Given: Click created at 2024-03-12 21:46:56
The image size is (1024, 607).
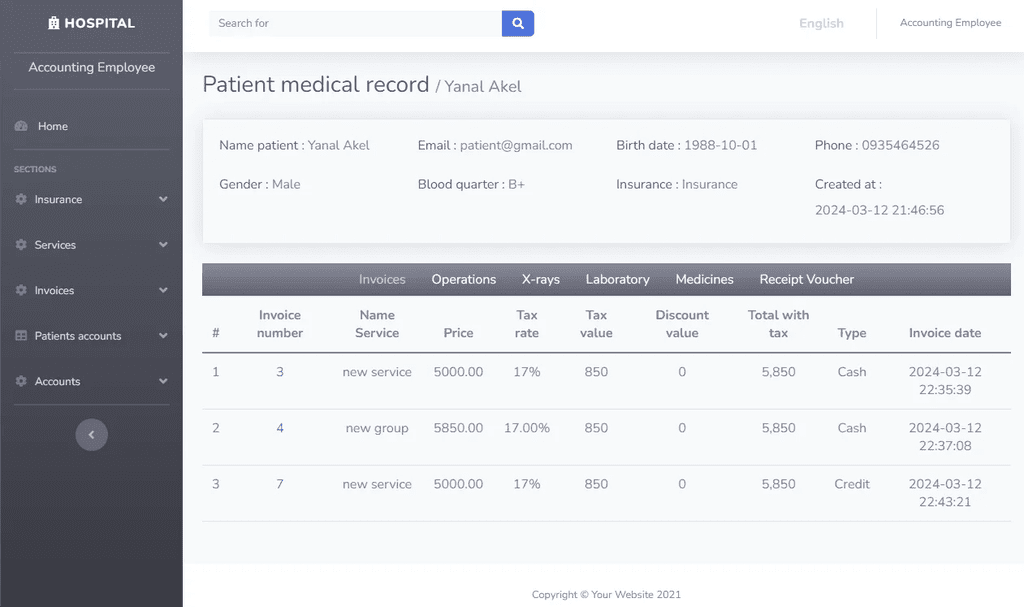Looking at the screenshot, I should point(879,210).
